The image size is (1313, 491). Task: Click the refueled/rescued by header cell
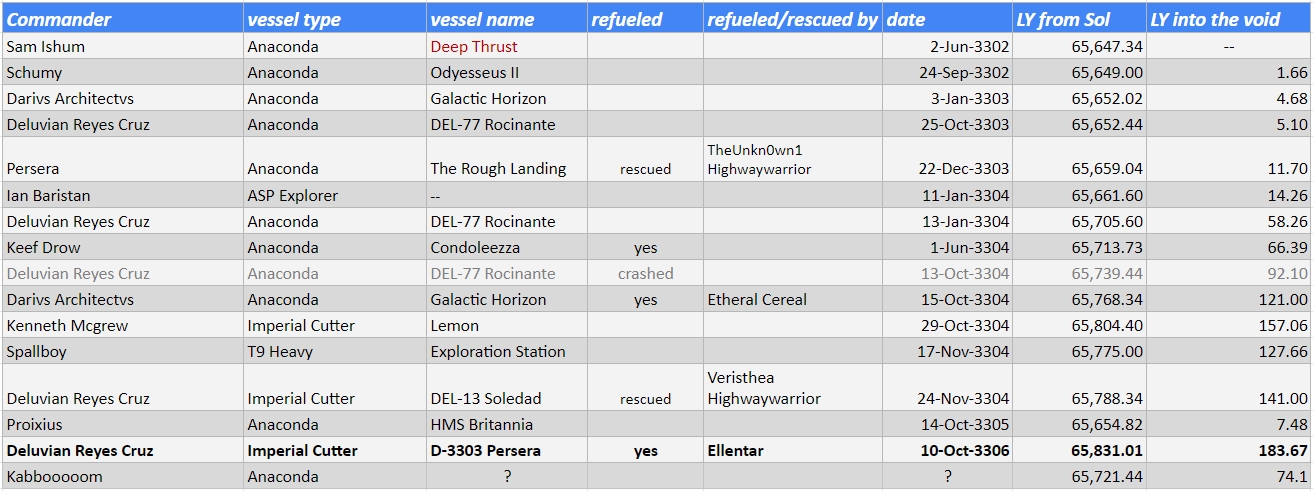[793, 18]
